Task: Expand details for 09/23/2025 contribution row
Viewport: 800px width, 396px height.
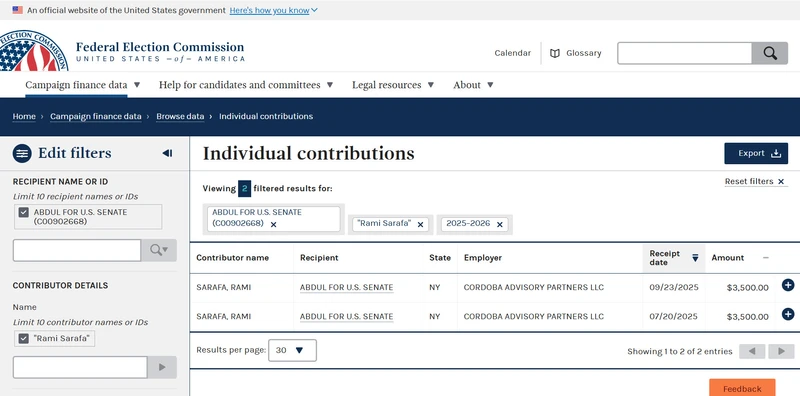Action: 788,286
